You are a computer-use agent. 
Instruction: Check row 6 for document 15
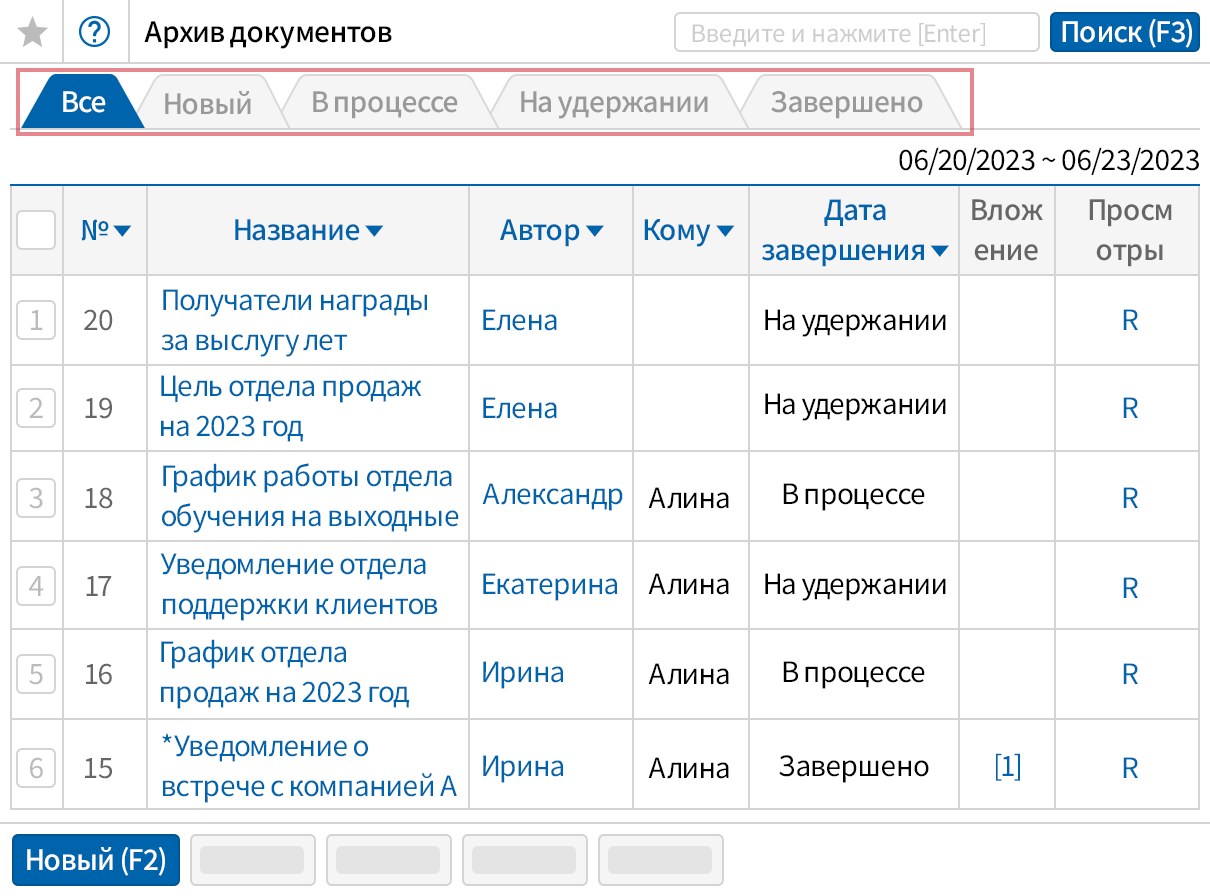pos(35,766)
